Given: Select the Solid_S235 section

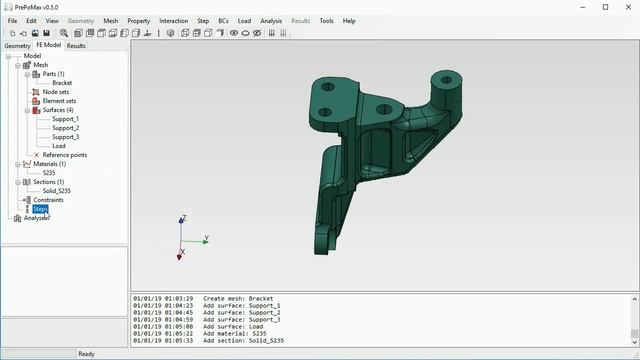Looking at the screenshot, I should [x=56, y=191].
